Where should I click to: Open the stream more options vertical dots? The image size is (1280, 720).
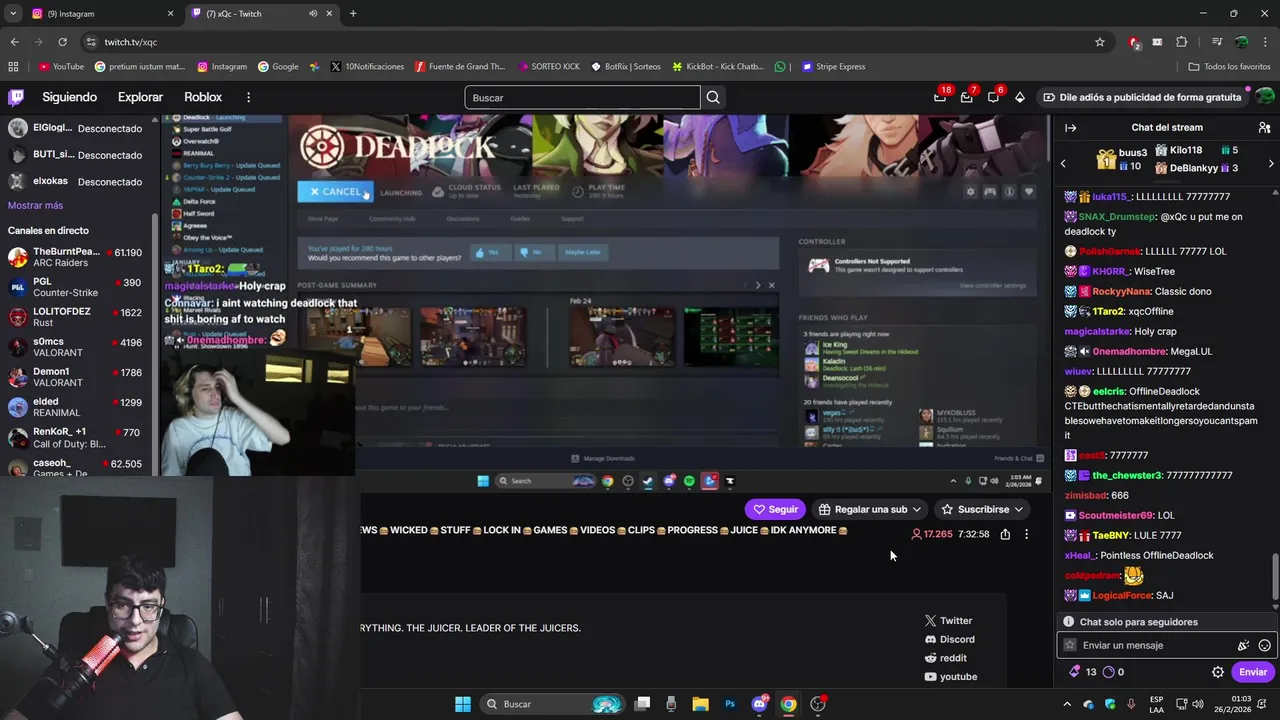(x=1026, y=534)
